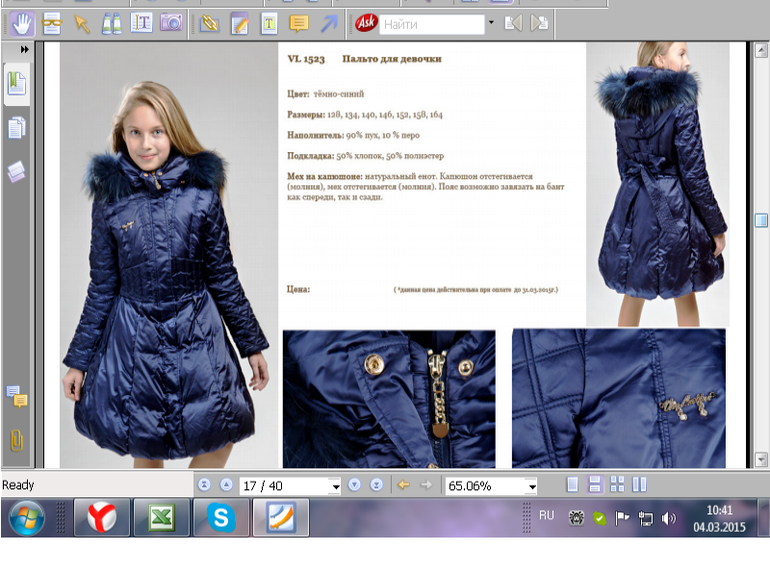The width and height of the screenshot is (770, 578).
Task: Select the text selection tool
Action: [141, 23]
